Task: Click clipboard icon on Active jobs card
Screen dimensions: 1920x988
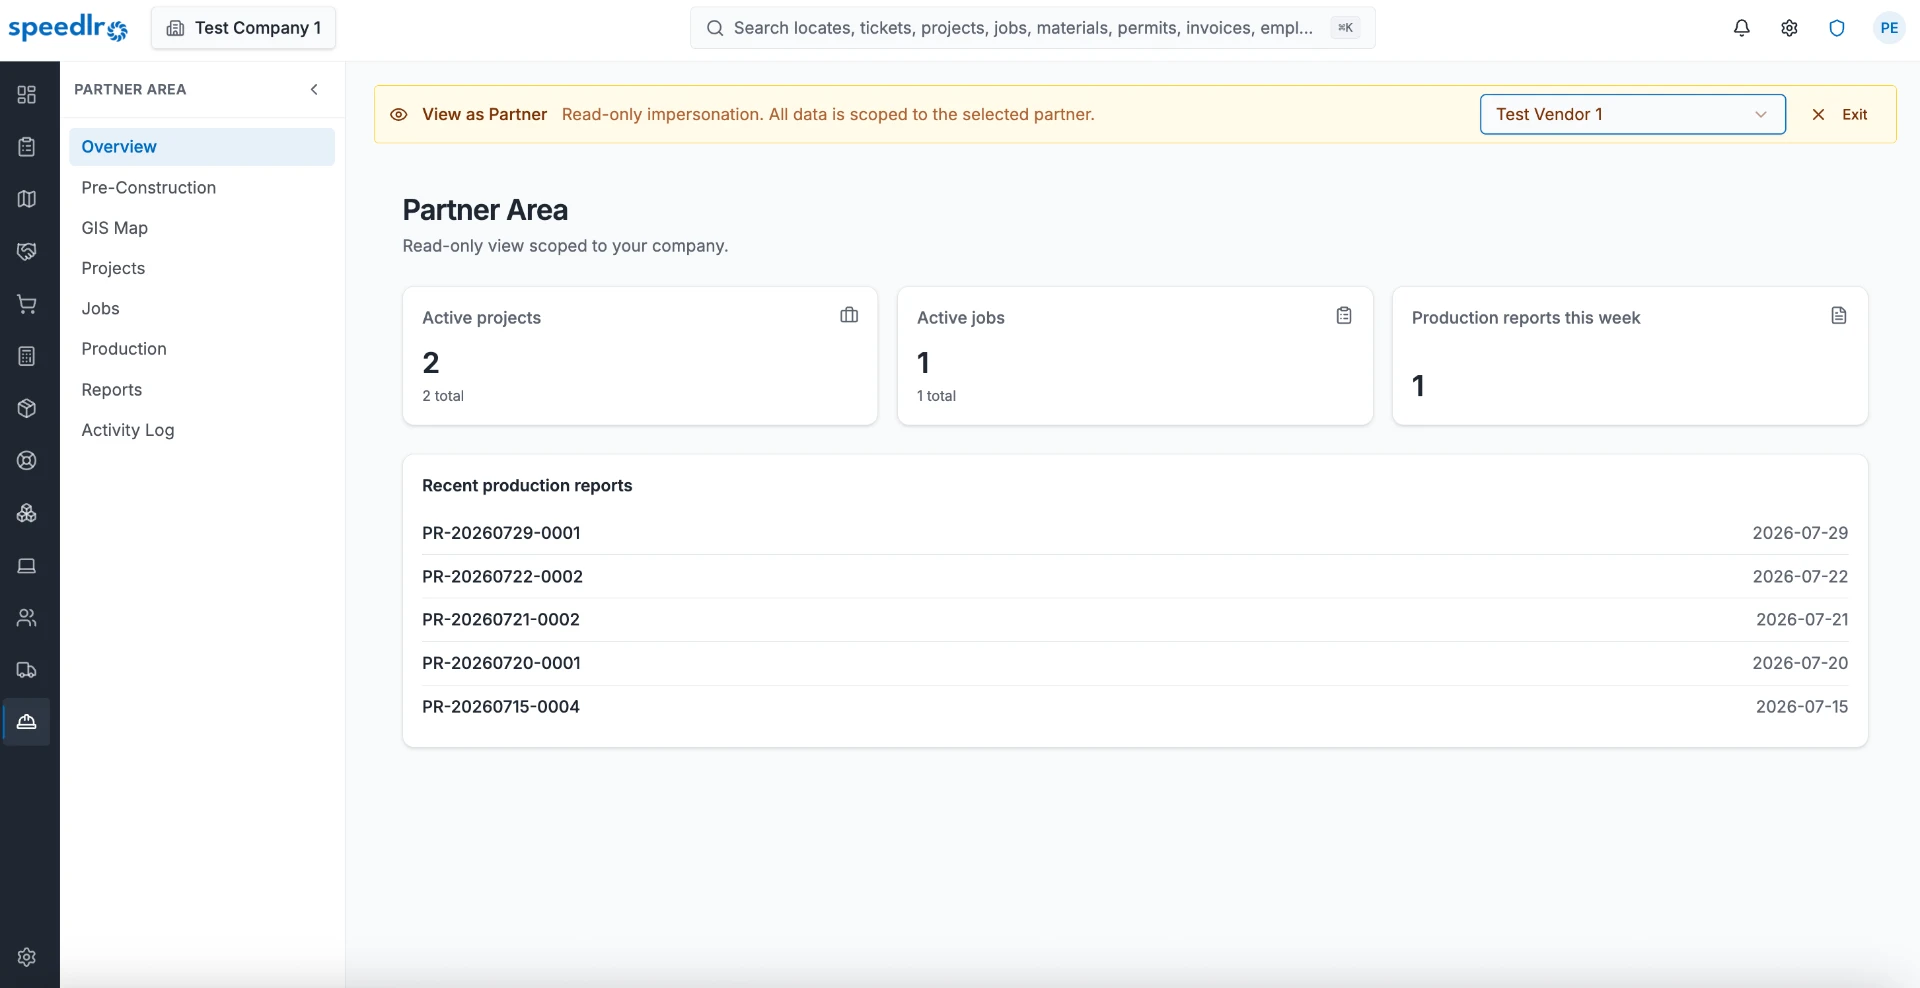Action: pos(1344,315)
